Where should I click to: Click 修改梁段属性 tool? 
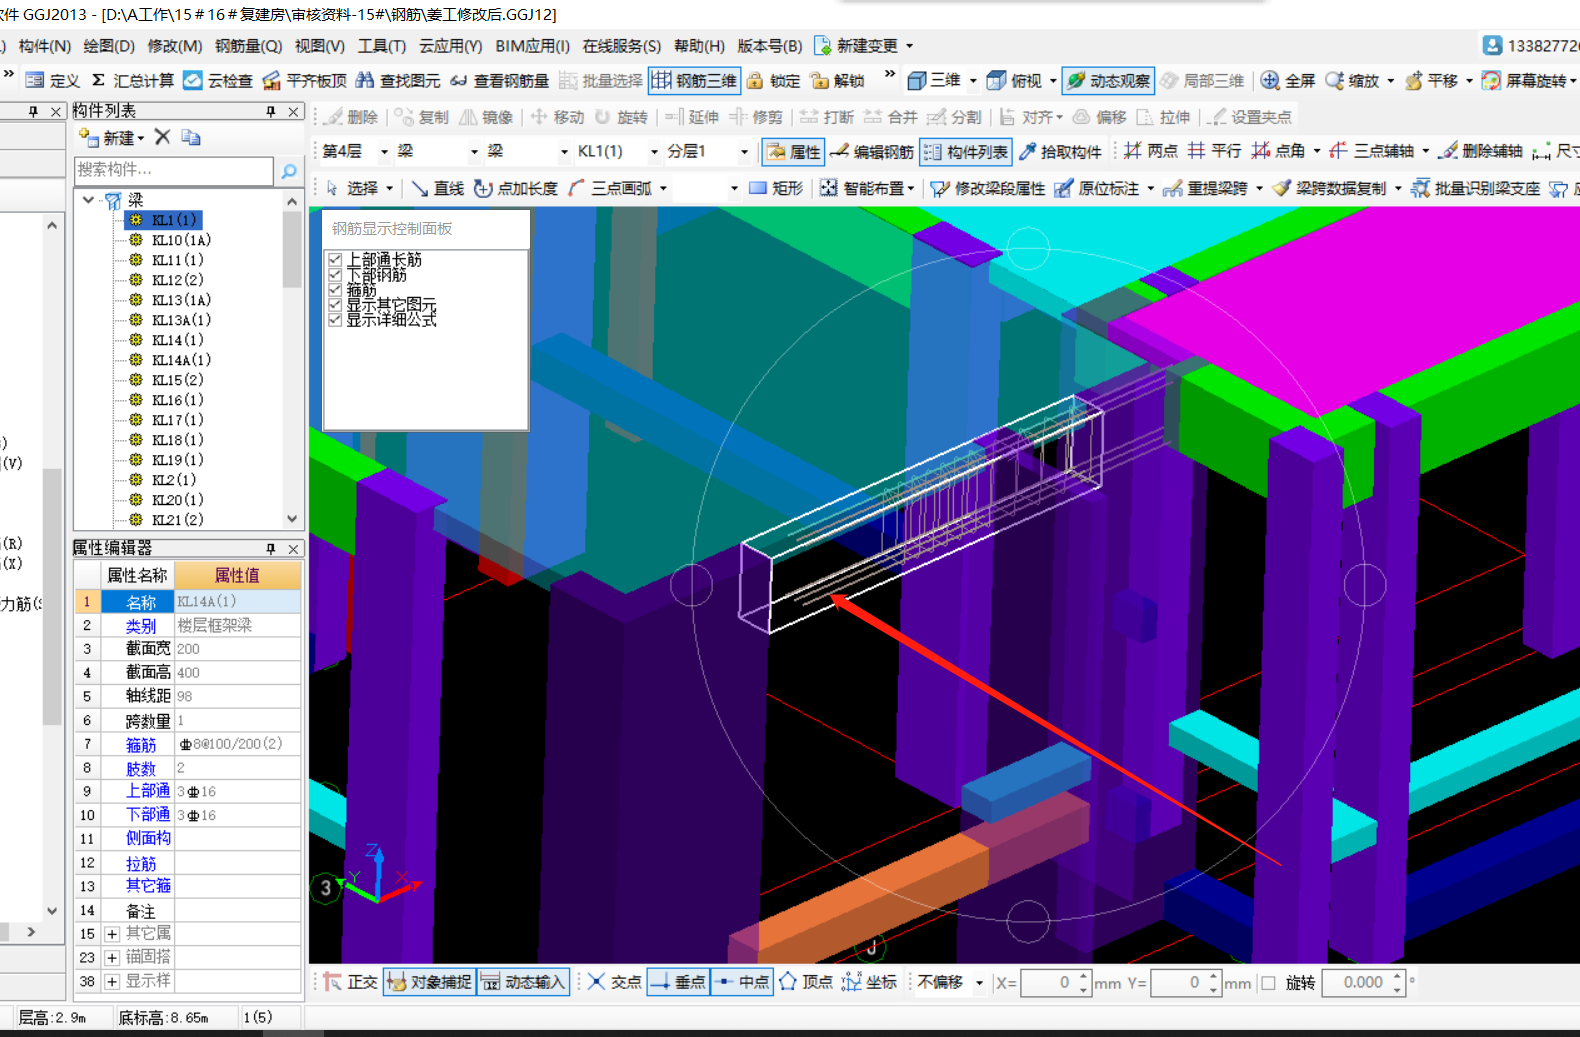point(988,188)
